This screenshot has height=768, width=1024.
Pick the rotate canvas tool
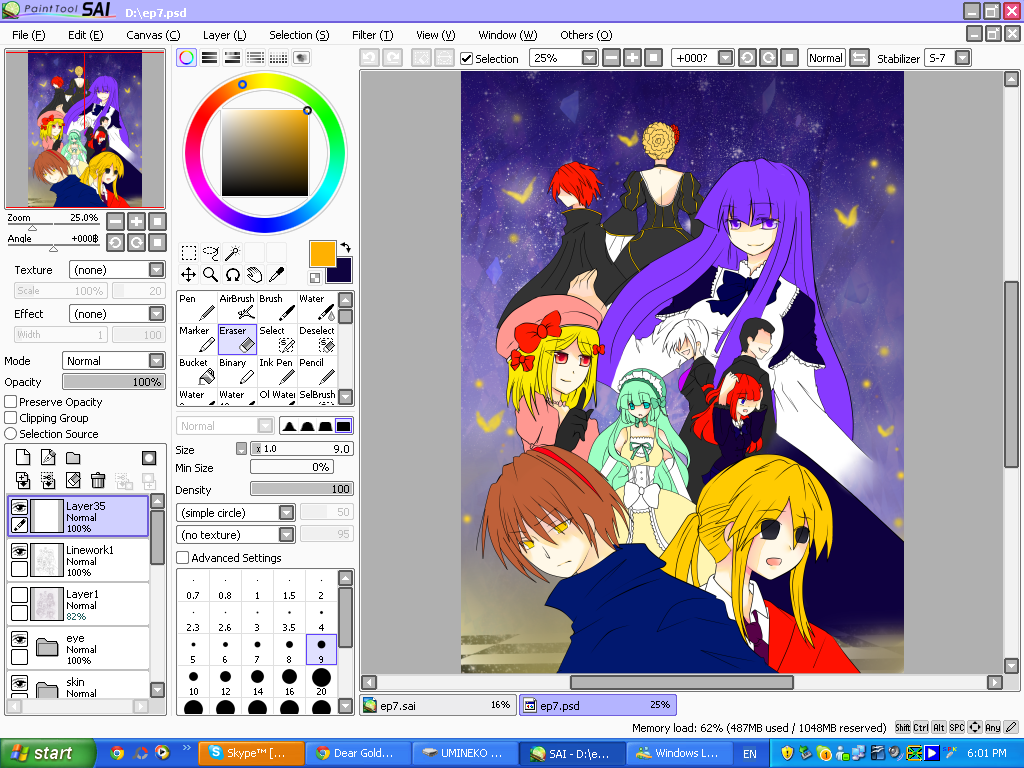pos(232,275)
